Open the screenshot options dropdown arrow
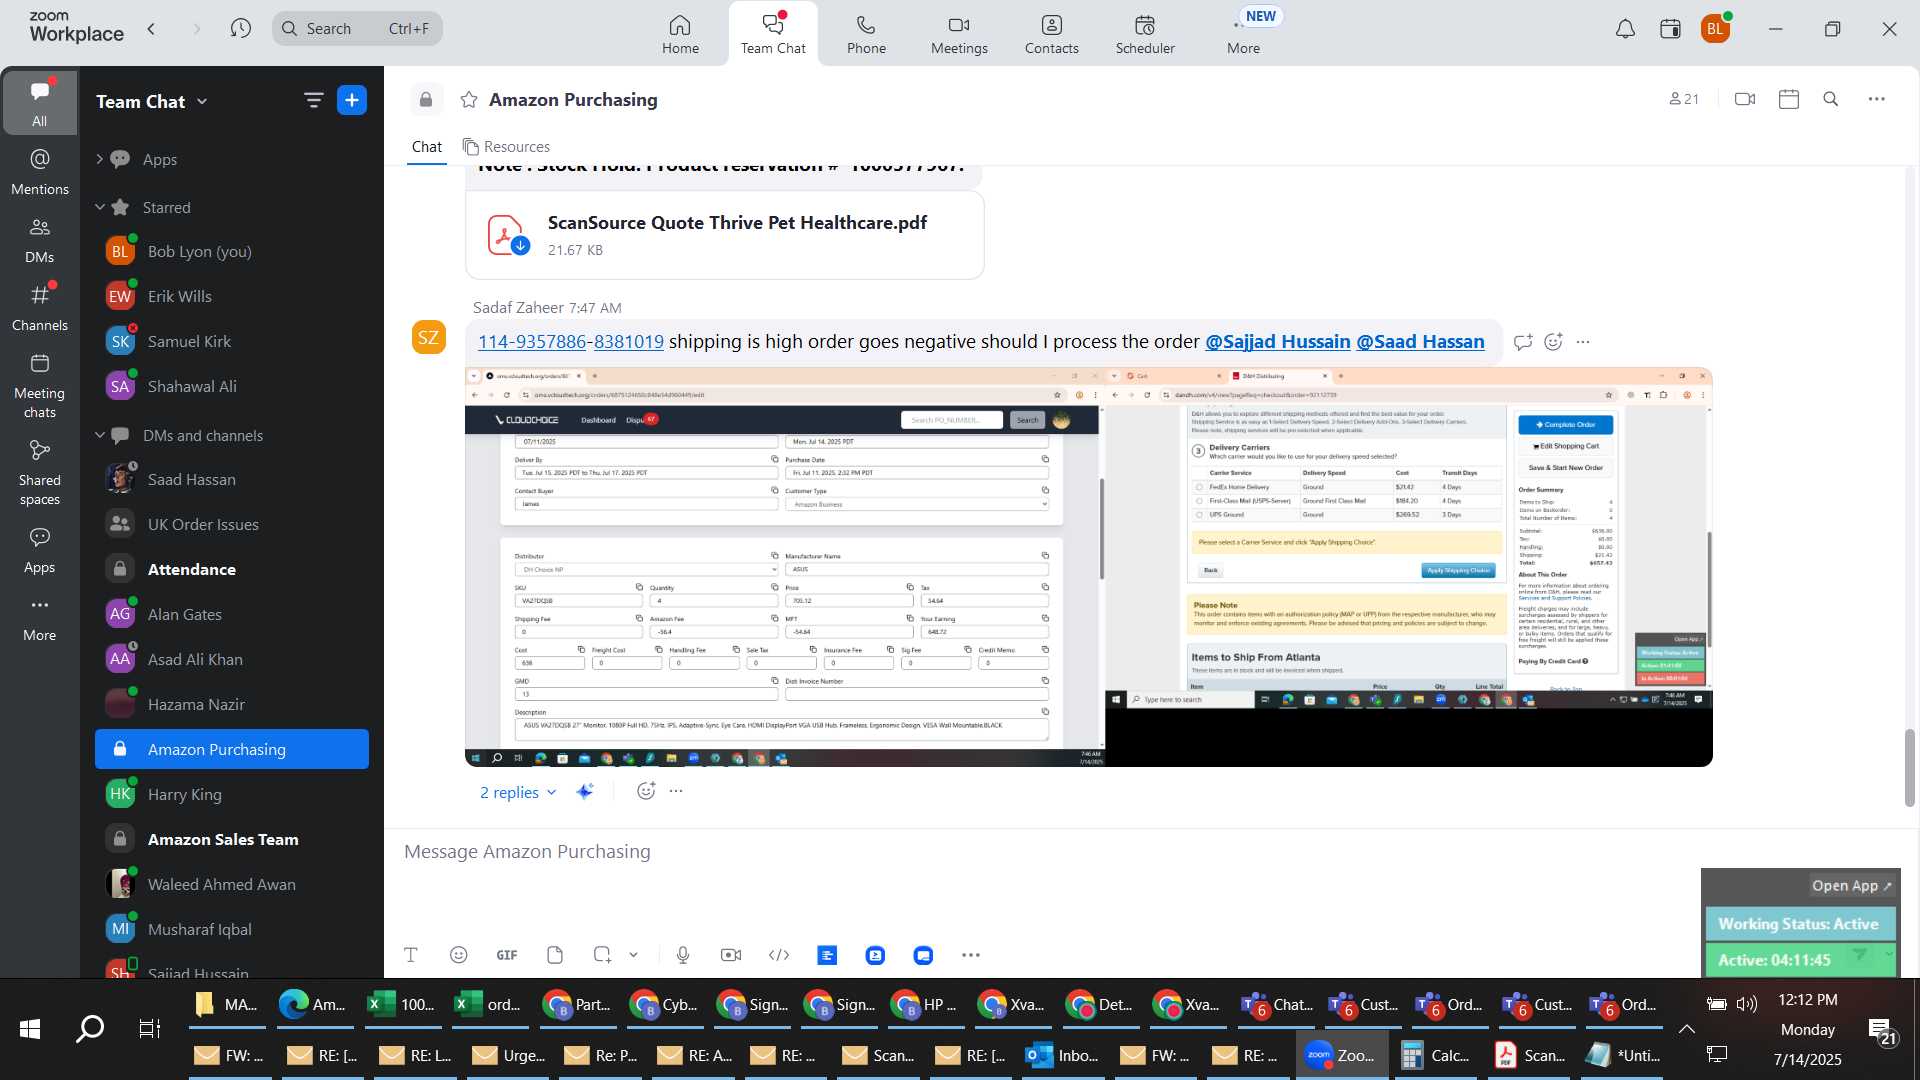1920x1080 pixels. [634, 955]
